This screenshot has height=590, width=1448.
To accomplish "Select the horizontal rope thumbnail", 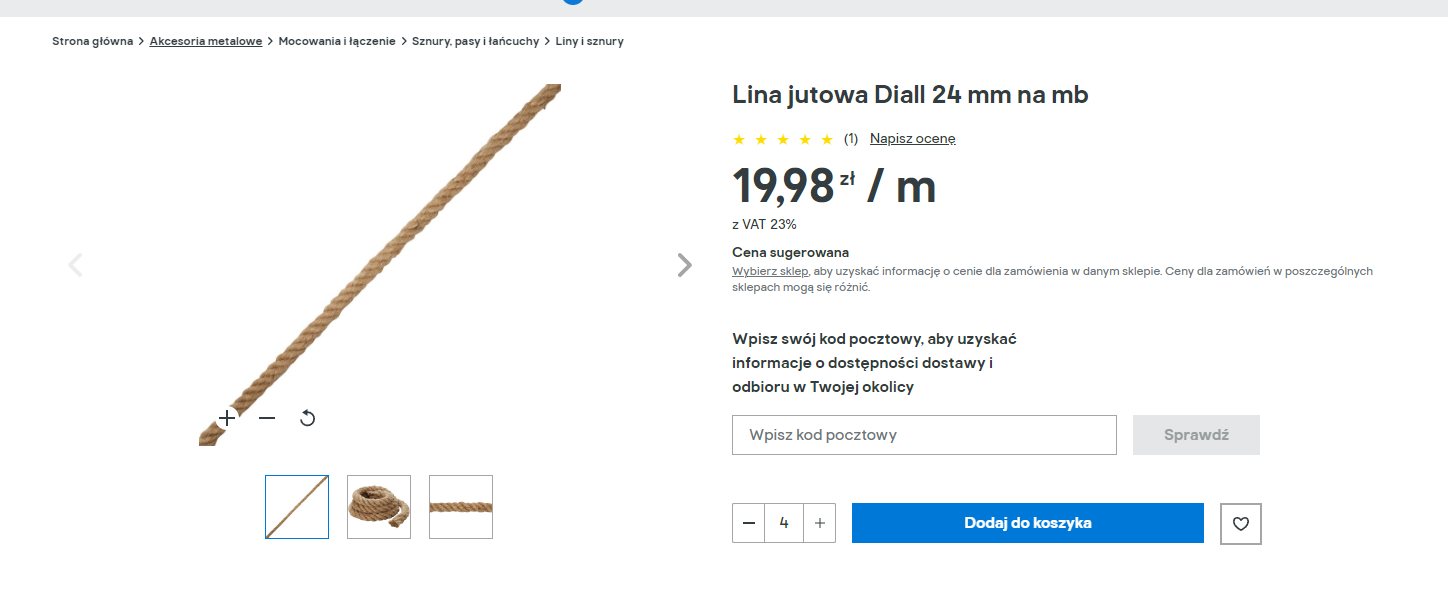I will tap(461, 507).
